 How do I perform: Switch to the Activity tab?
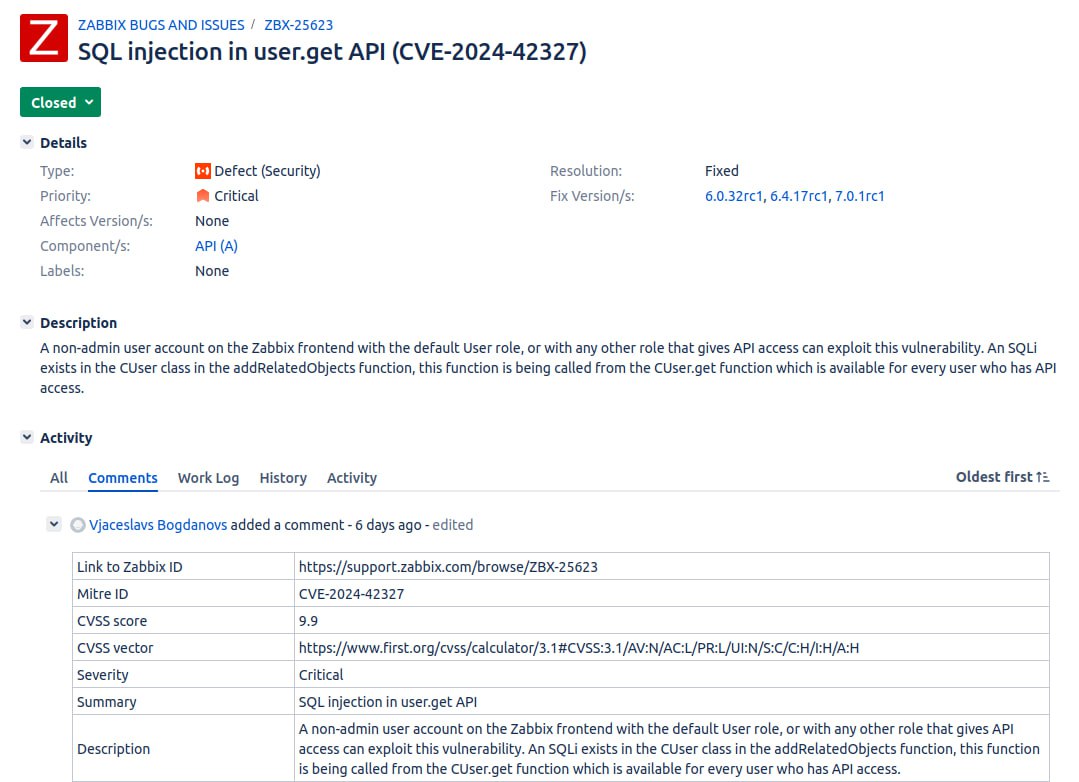tap(352, 478)
